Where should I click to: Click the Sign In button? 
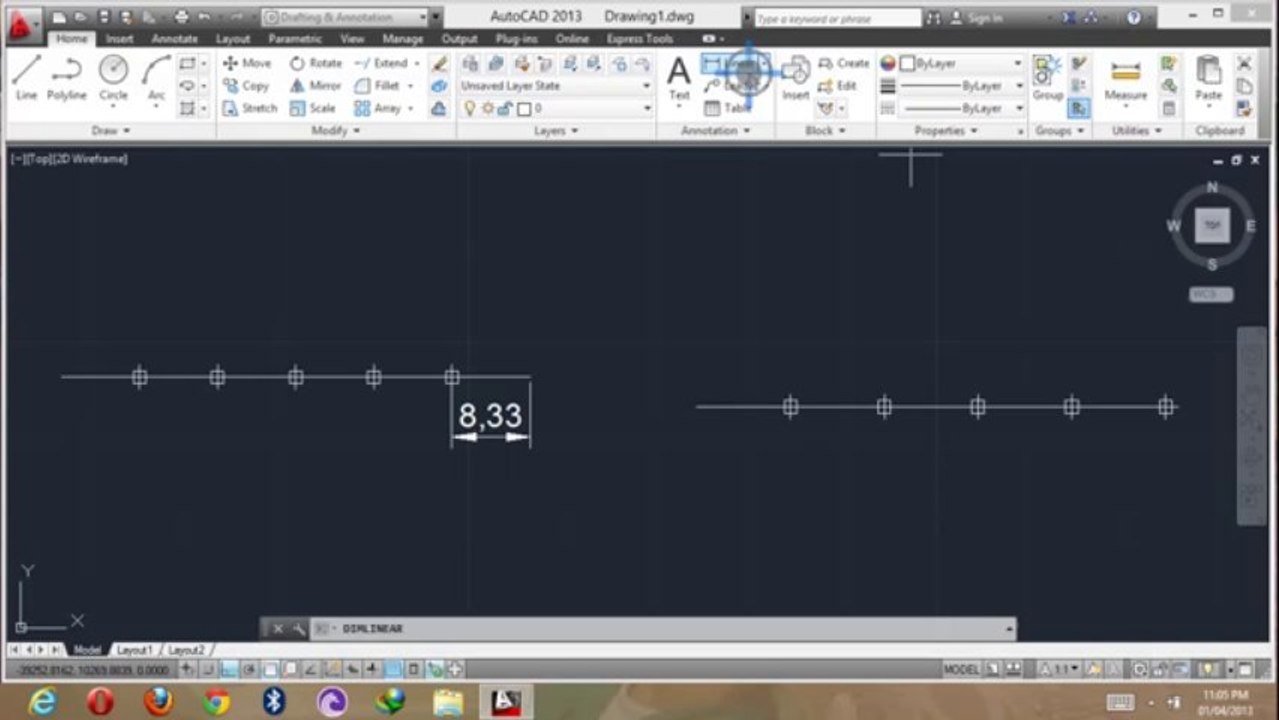tap(976, 18)
